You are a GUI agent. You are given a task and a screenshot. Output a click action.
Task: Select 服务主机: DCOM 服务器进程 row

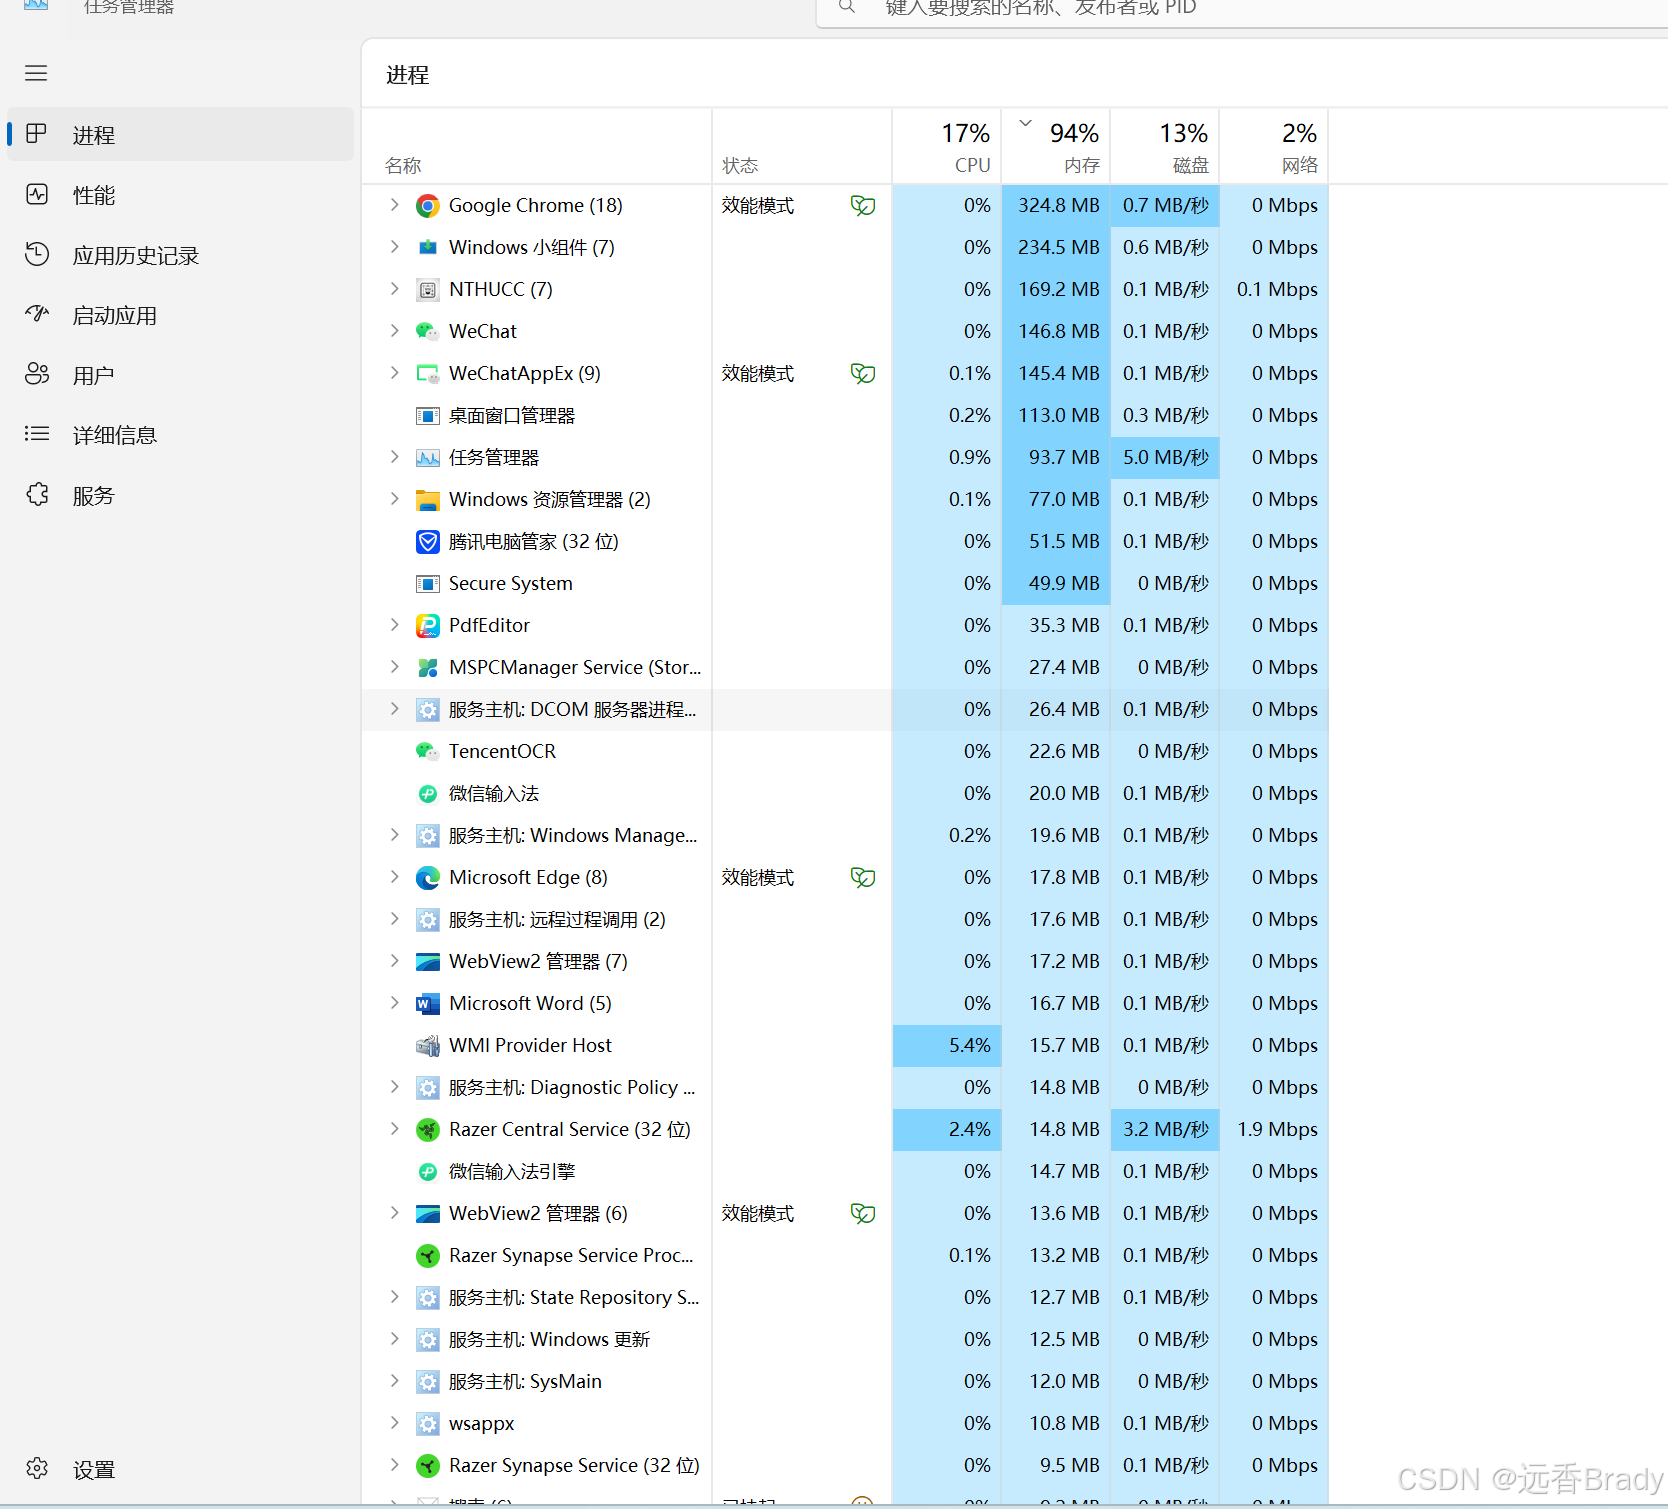845,709
